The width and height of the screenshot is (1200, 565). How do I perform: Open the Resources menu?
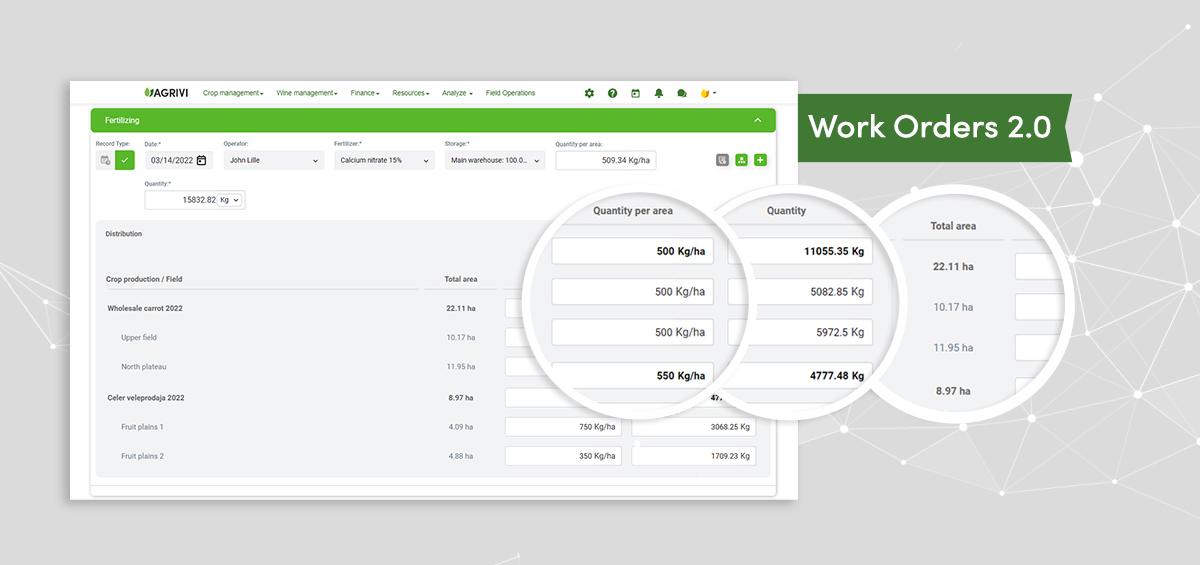(x=411, y=93)
